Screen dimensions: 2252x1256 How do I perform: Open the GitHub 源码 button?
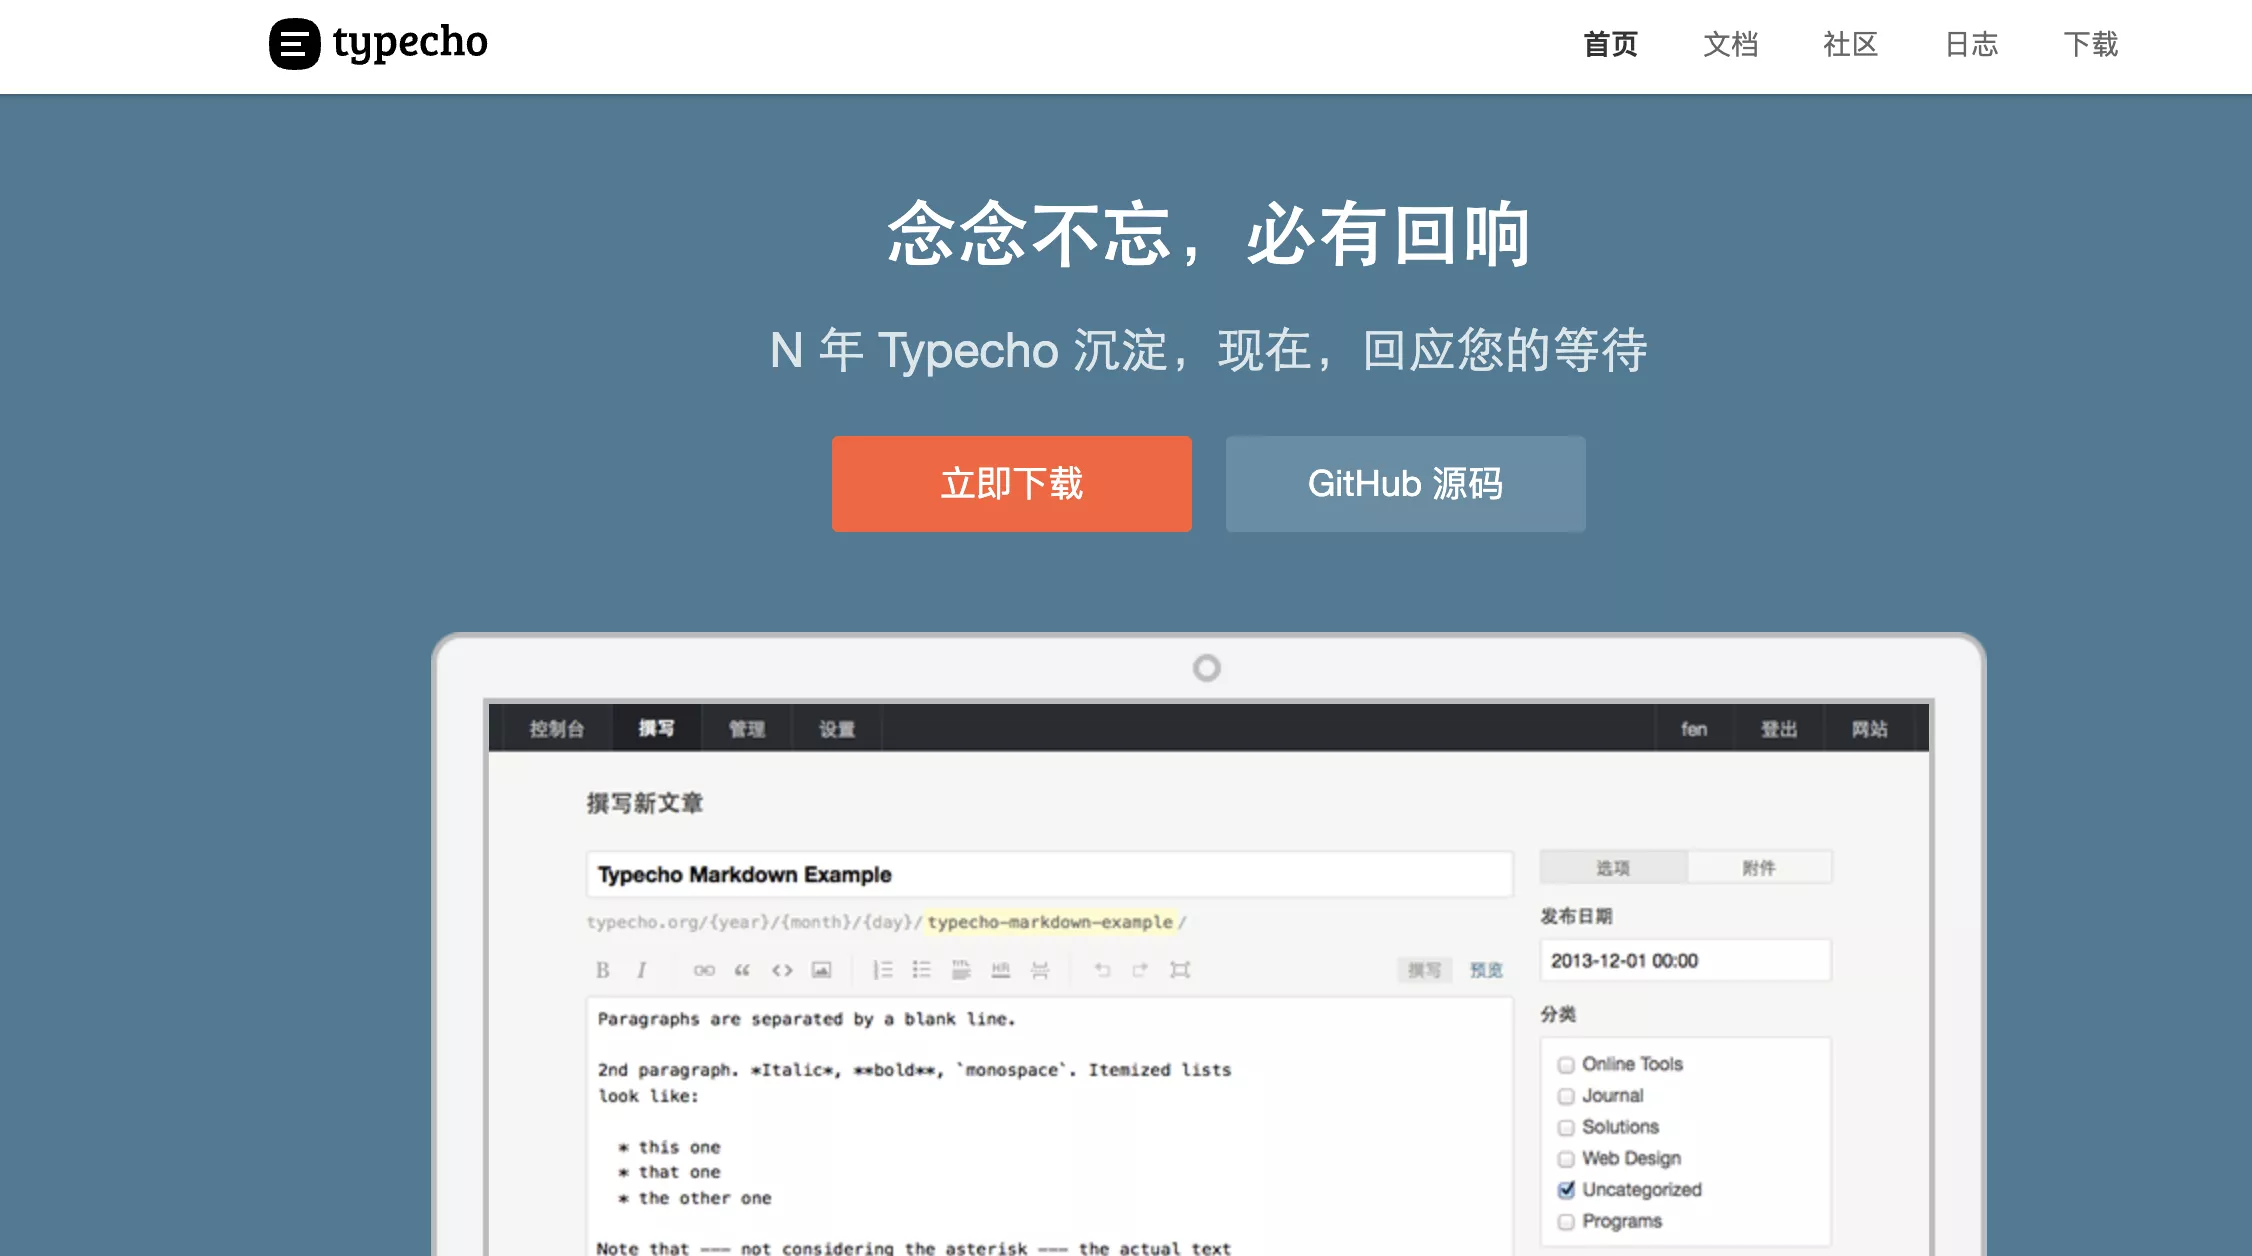point(1405,484)
